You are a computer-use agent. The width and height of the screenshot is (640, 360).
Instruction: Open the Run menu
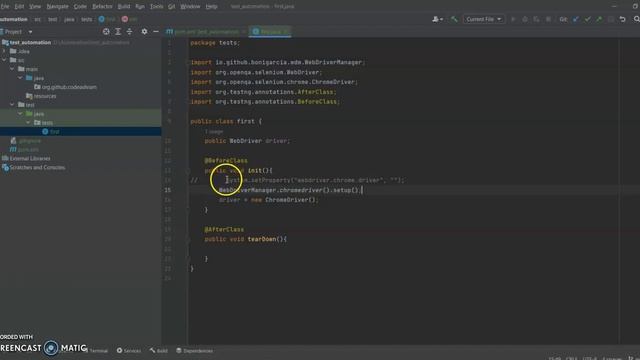coord(140,7)
